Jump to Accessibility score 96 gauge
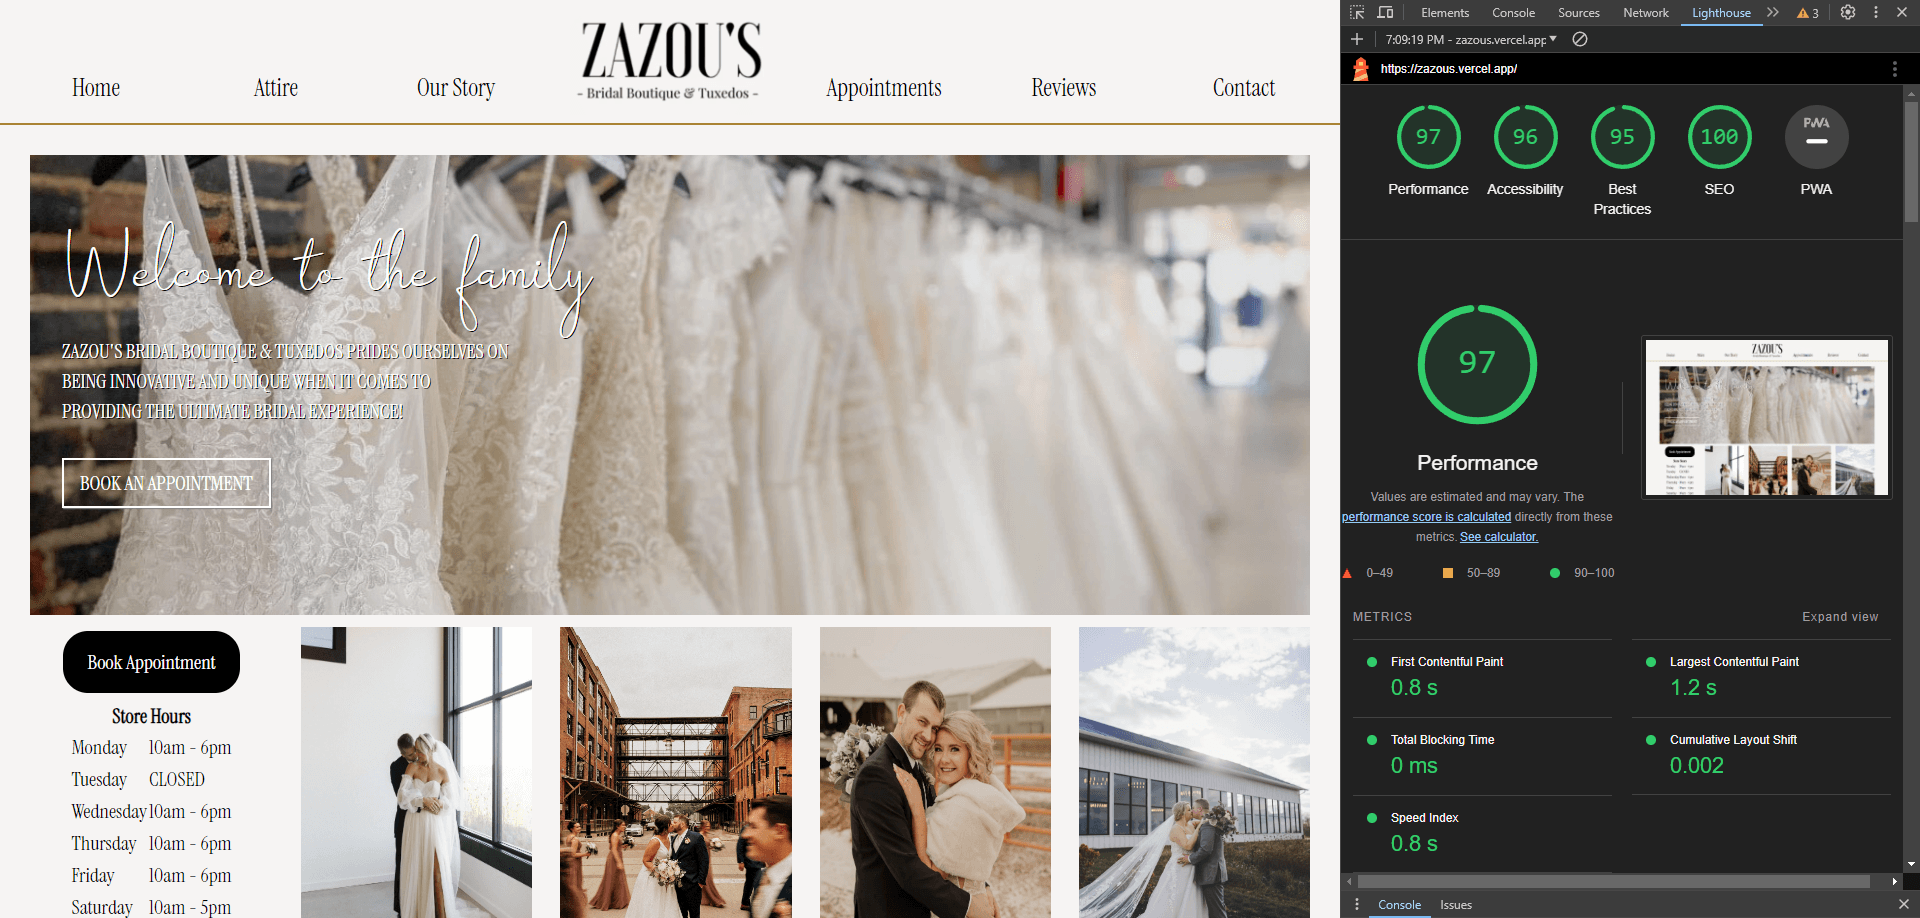The height and width of the screenshot is (918, 1920). coord(1525,137)
